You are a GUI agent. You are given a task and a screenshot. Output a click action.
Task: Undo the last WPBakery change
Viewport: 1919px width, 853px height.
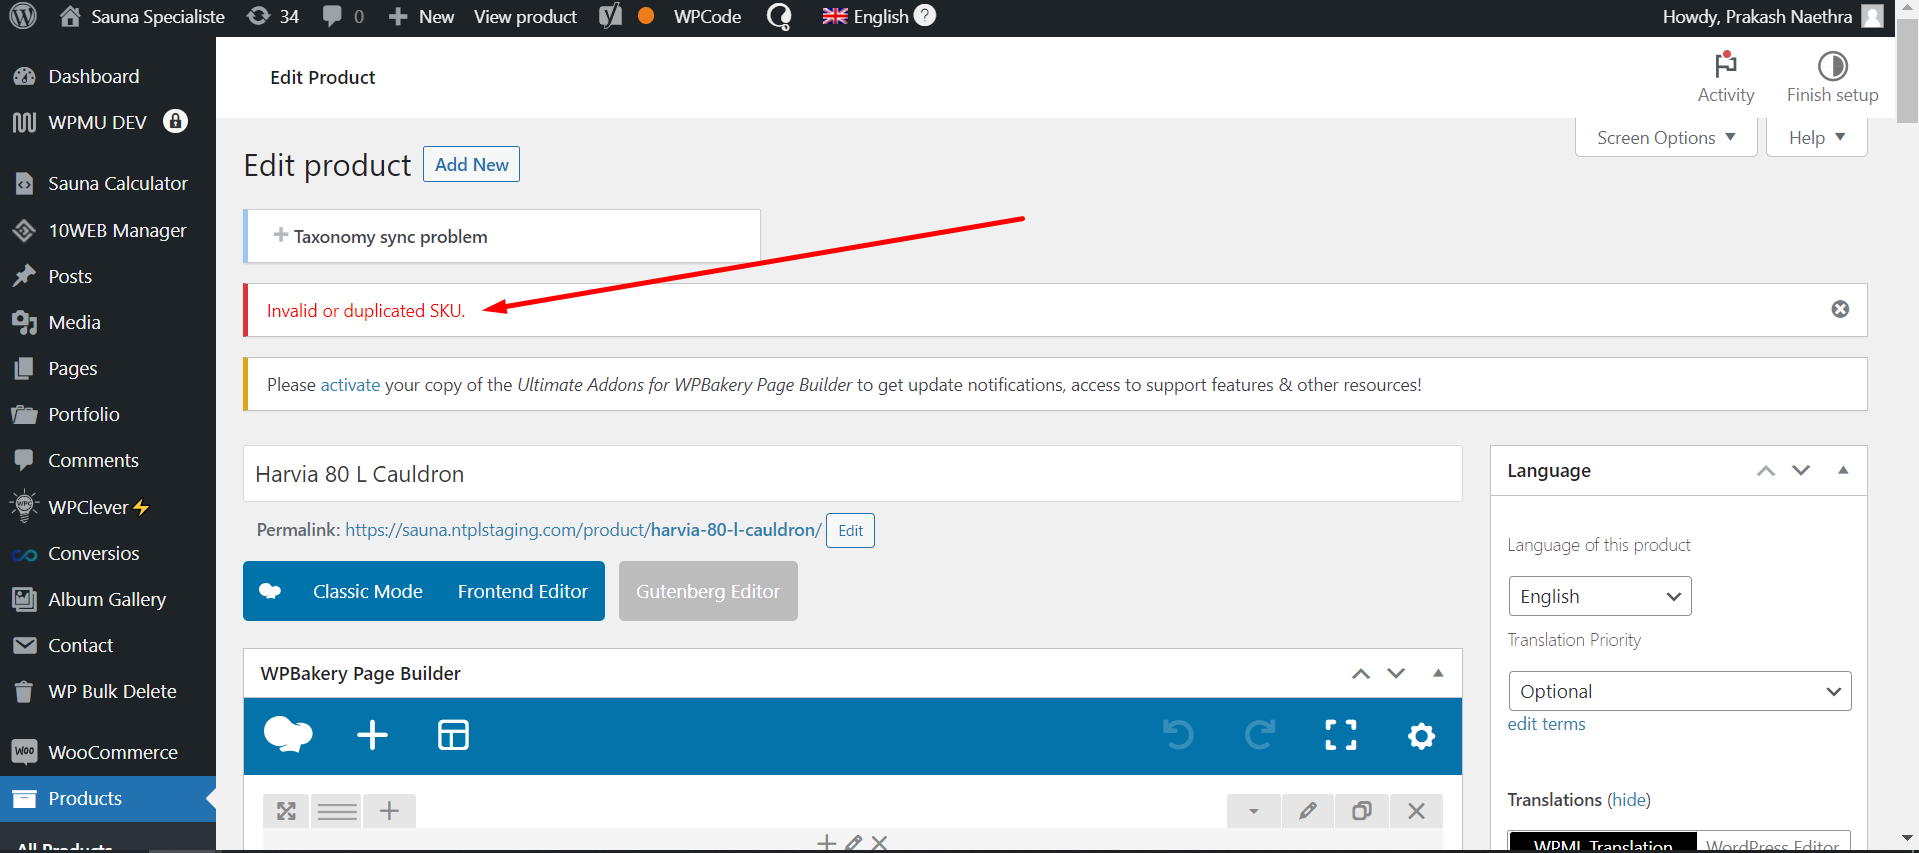click(1178, 735)
